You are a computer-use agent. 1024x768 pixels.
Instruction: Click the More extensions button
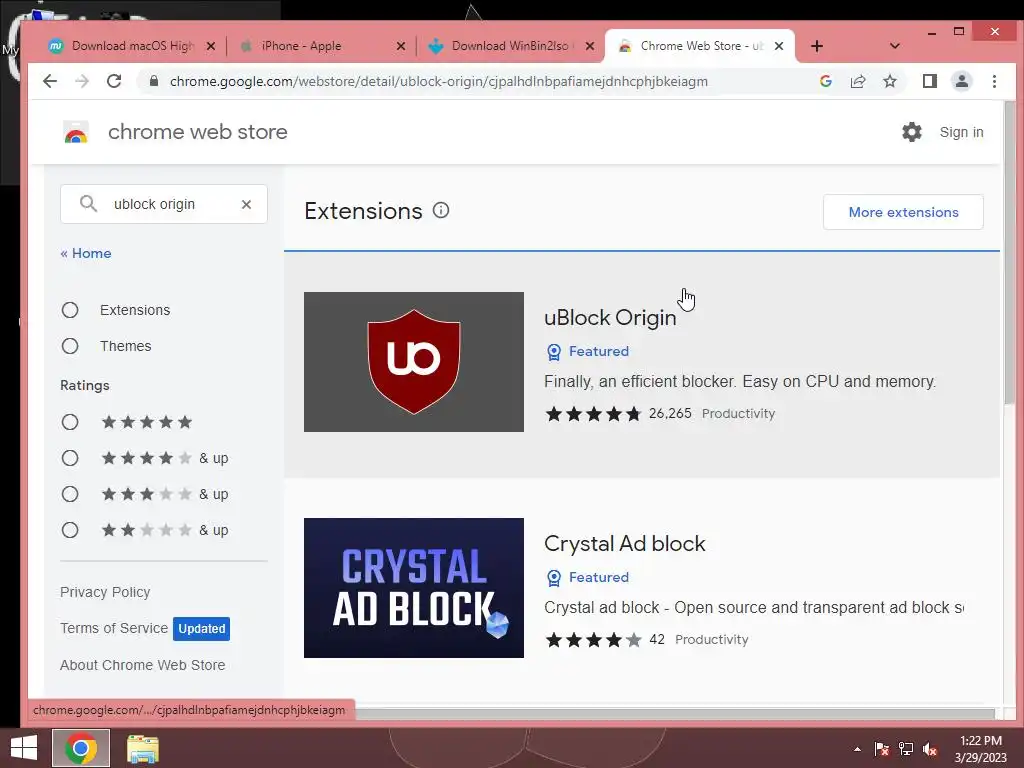coord(903,212)
